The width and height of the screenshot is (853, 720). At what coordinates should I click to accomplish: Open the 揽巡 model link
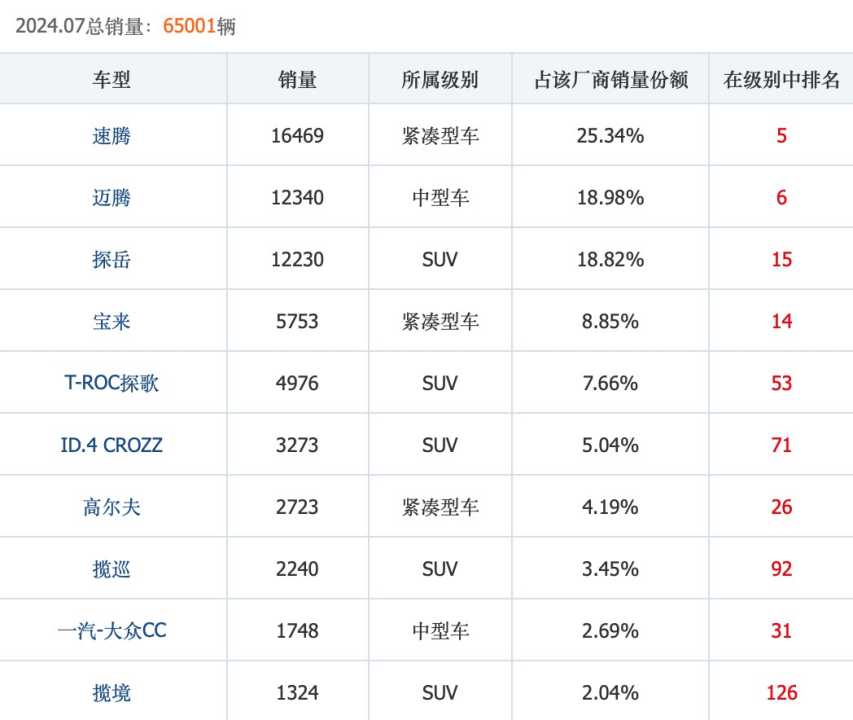coord(112,569)
